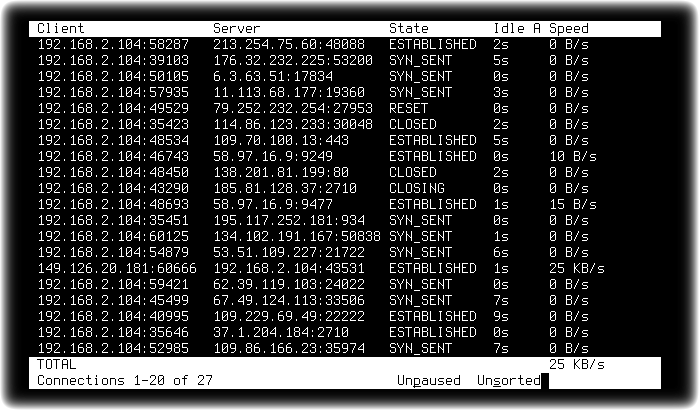Select server 192.168.2.104:43531
The image size is (699, 410).
(288, 269)
